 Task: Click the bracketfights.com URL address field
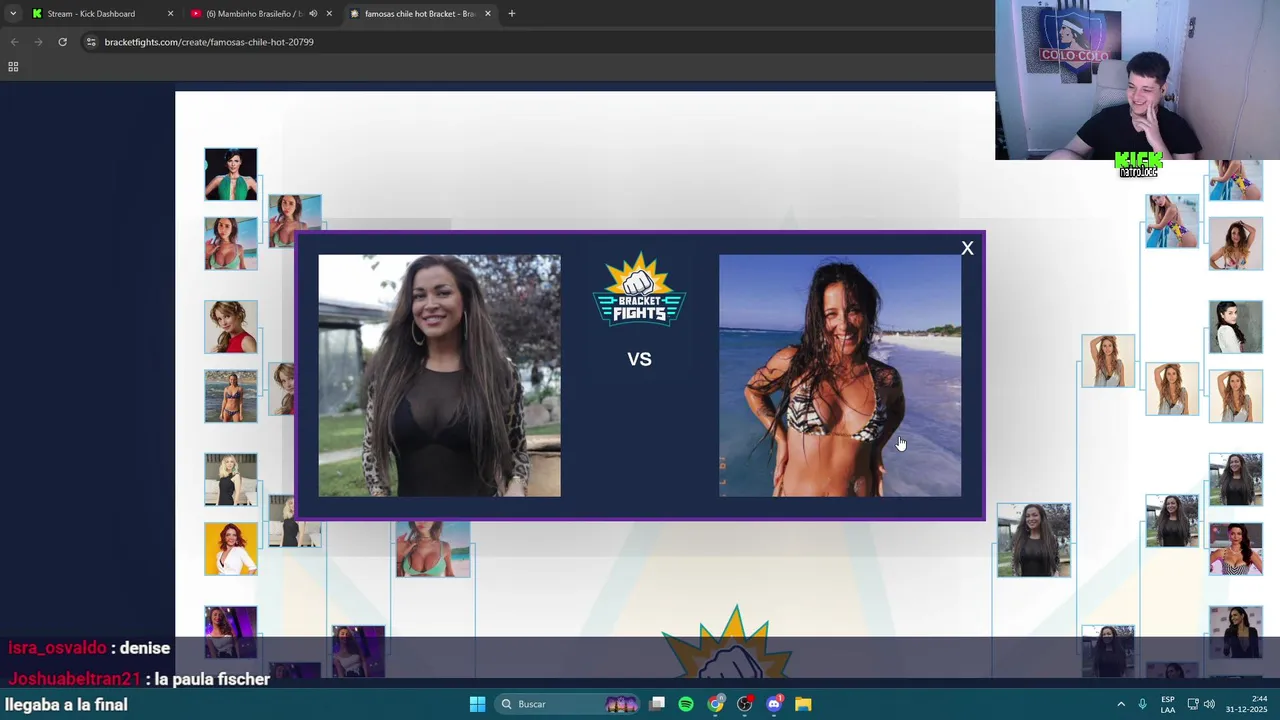click(209, 42)
